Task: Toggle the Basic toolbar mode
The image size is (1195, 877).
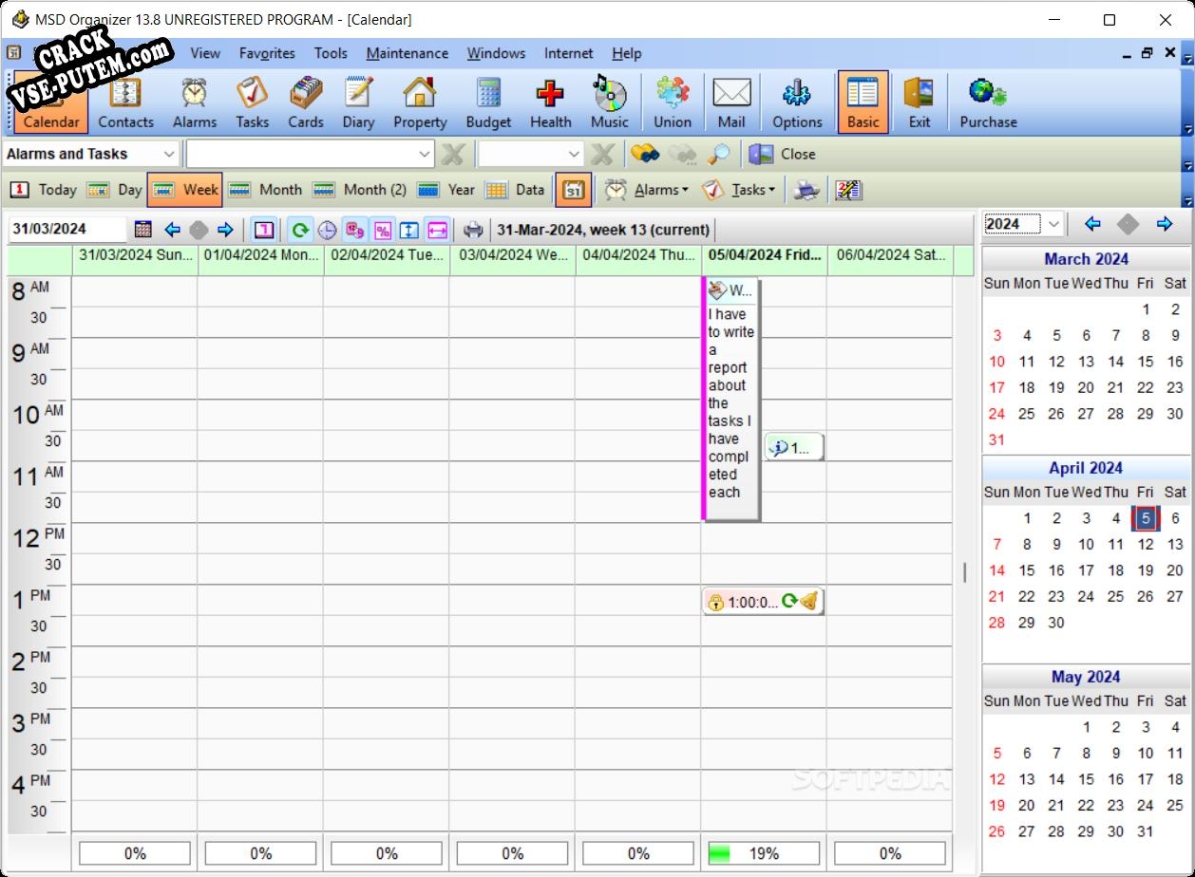Action: (x=863, y=102)
